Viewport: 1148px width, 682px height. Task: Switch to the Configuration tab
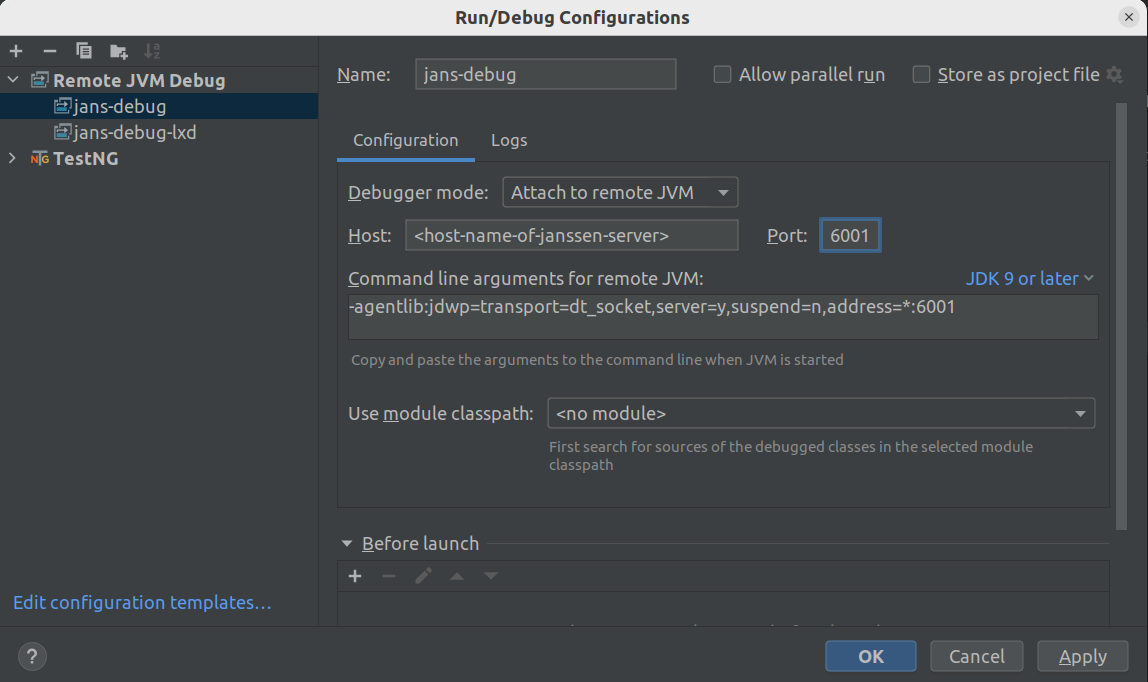[405, 140]
